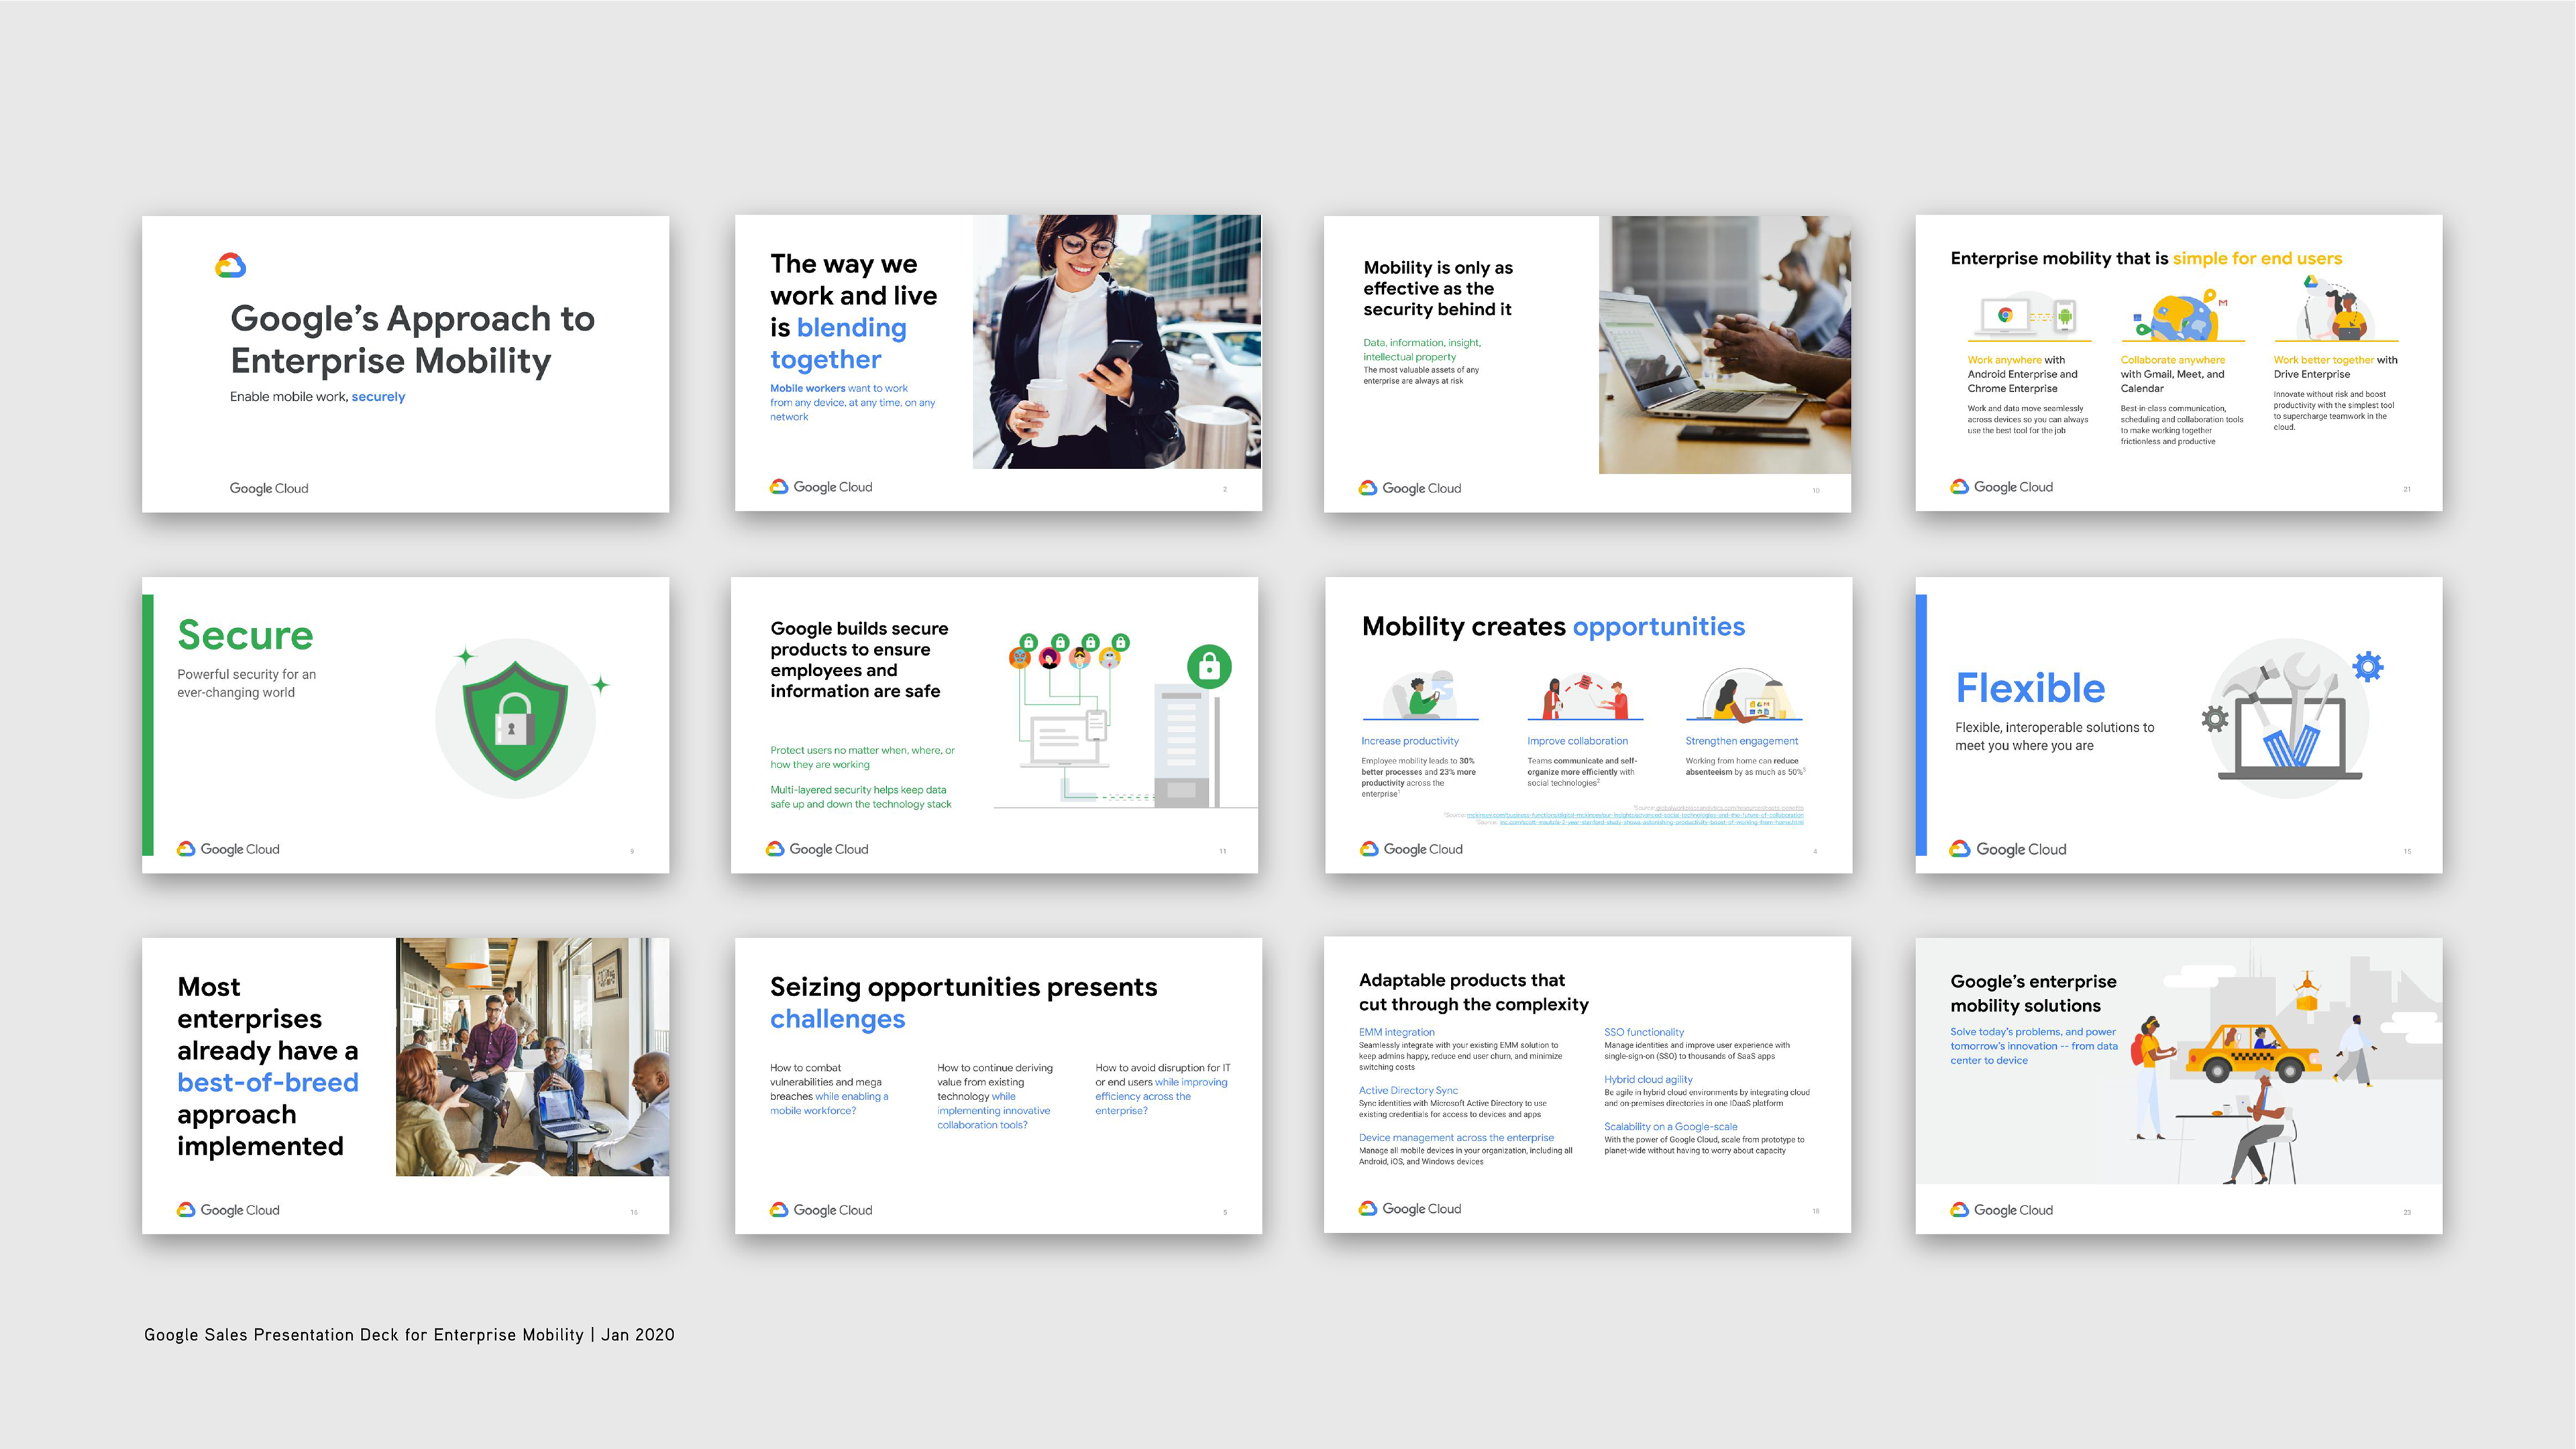Select the "Google builds secure products" slide
2576x1449 pixels.
click(x=994, y=725)
